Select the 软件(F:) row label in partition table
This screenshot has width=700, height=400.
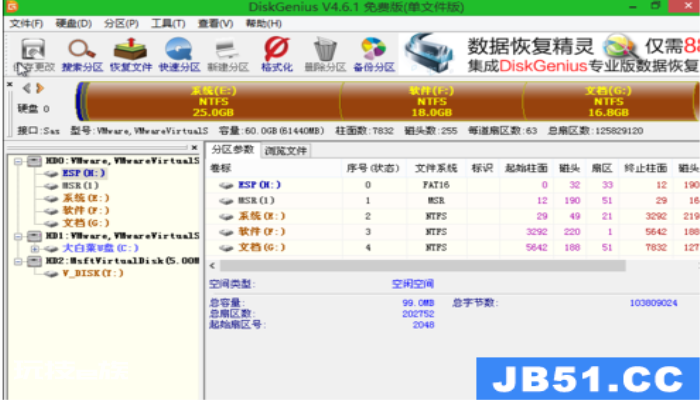coord(262,232)
